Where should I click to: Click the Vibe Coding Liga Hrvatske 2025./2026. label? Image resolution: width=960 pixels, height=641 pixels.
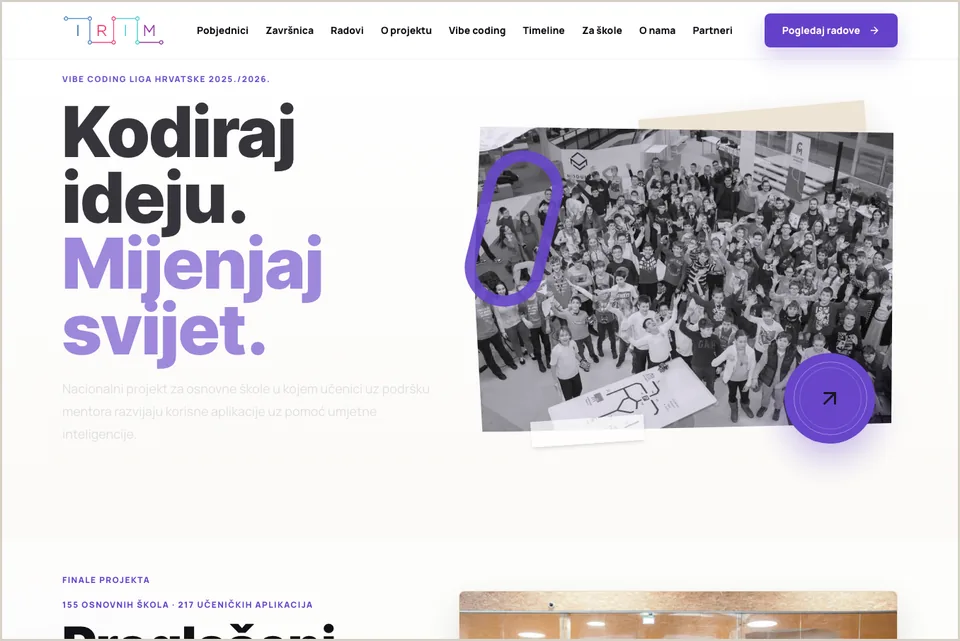click(x=166, y=79)
